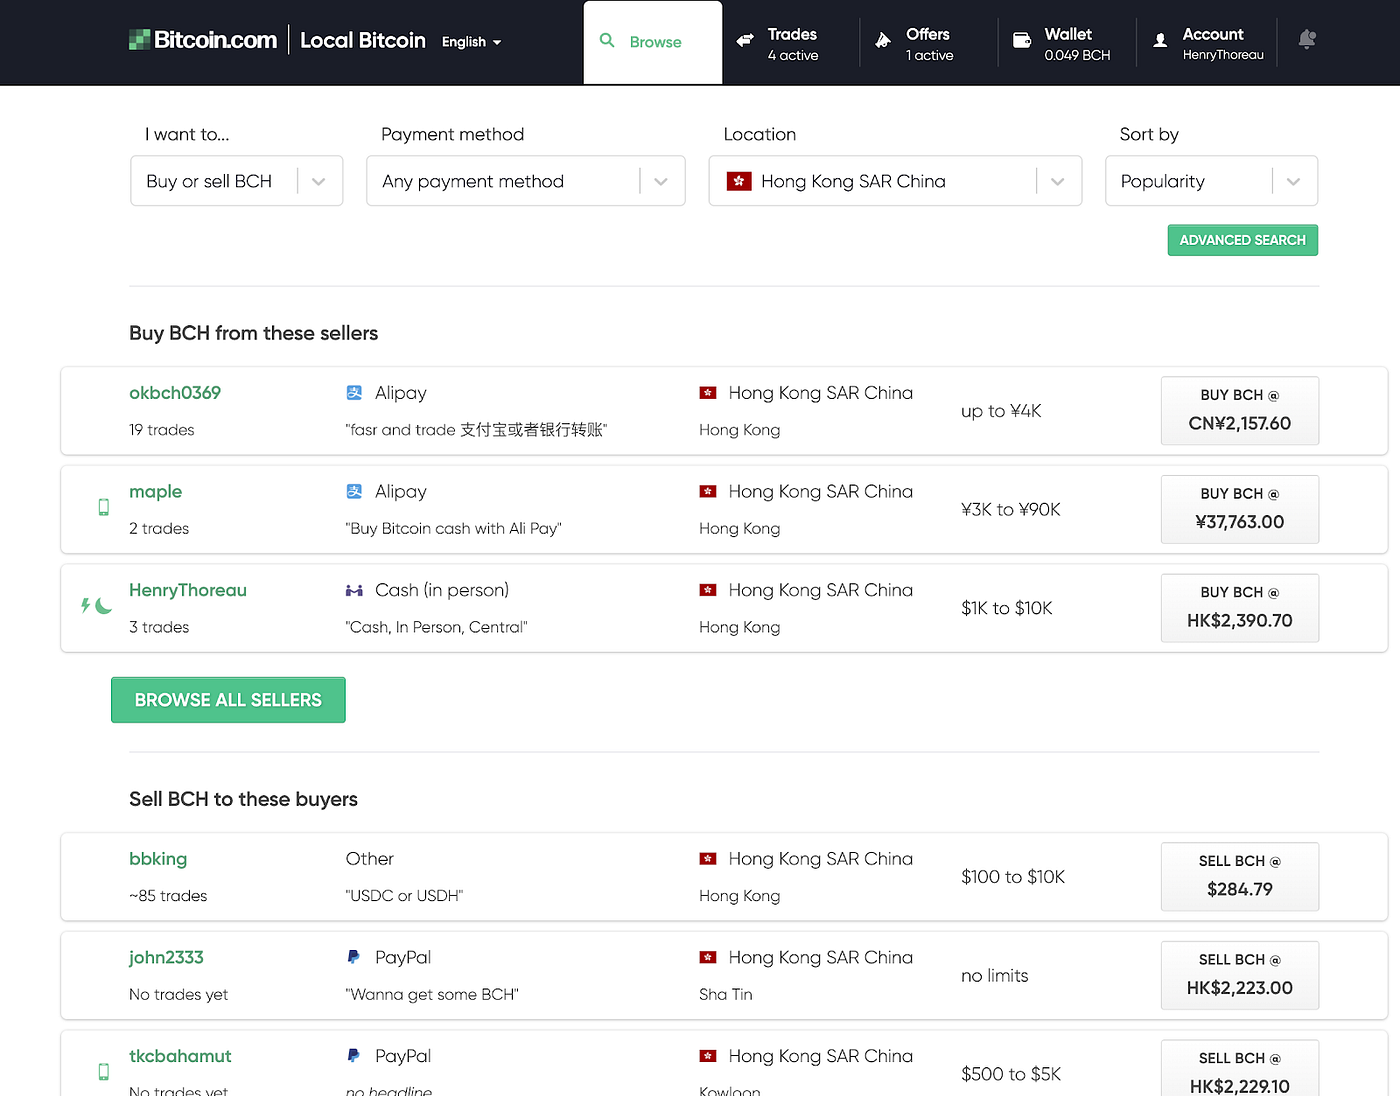
Task: Click BUY BCH @ CN¥2,157.60 button
Action: pyautogui.click(x=1240, y=411)
